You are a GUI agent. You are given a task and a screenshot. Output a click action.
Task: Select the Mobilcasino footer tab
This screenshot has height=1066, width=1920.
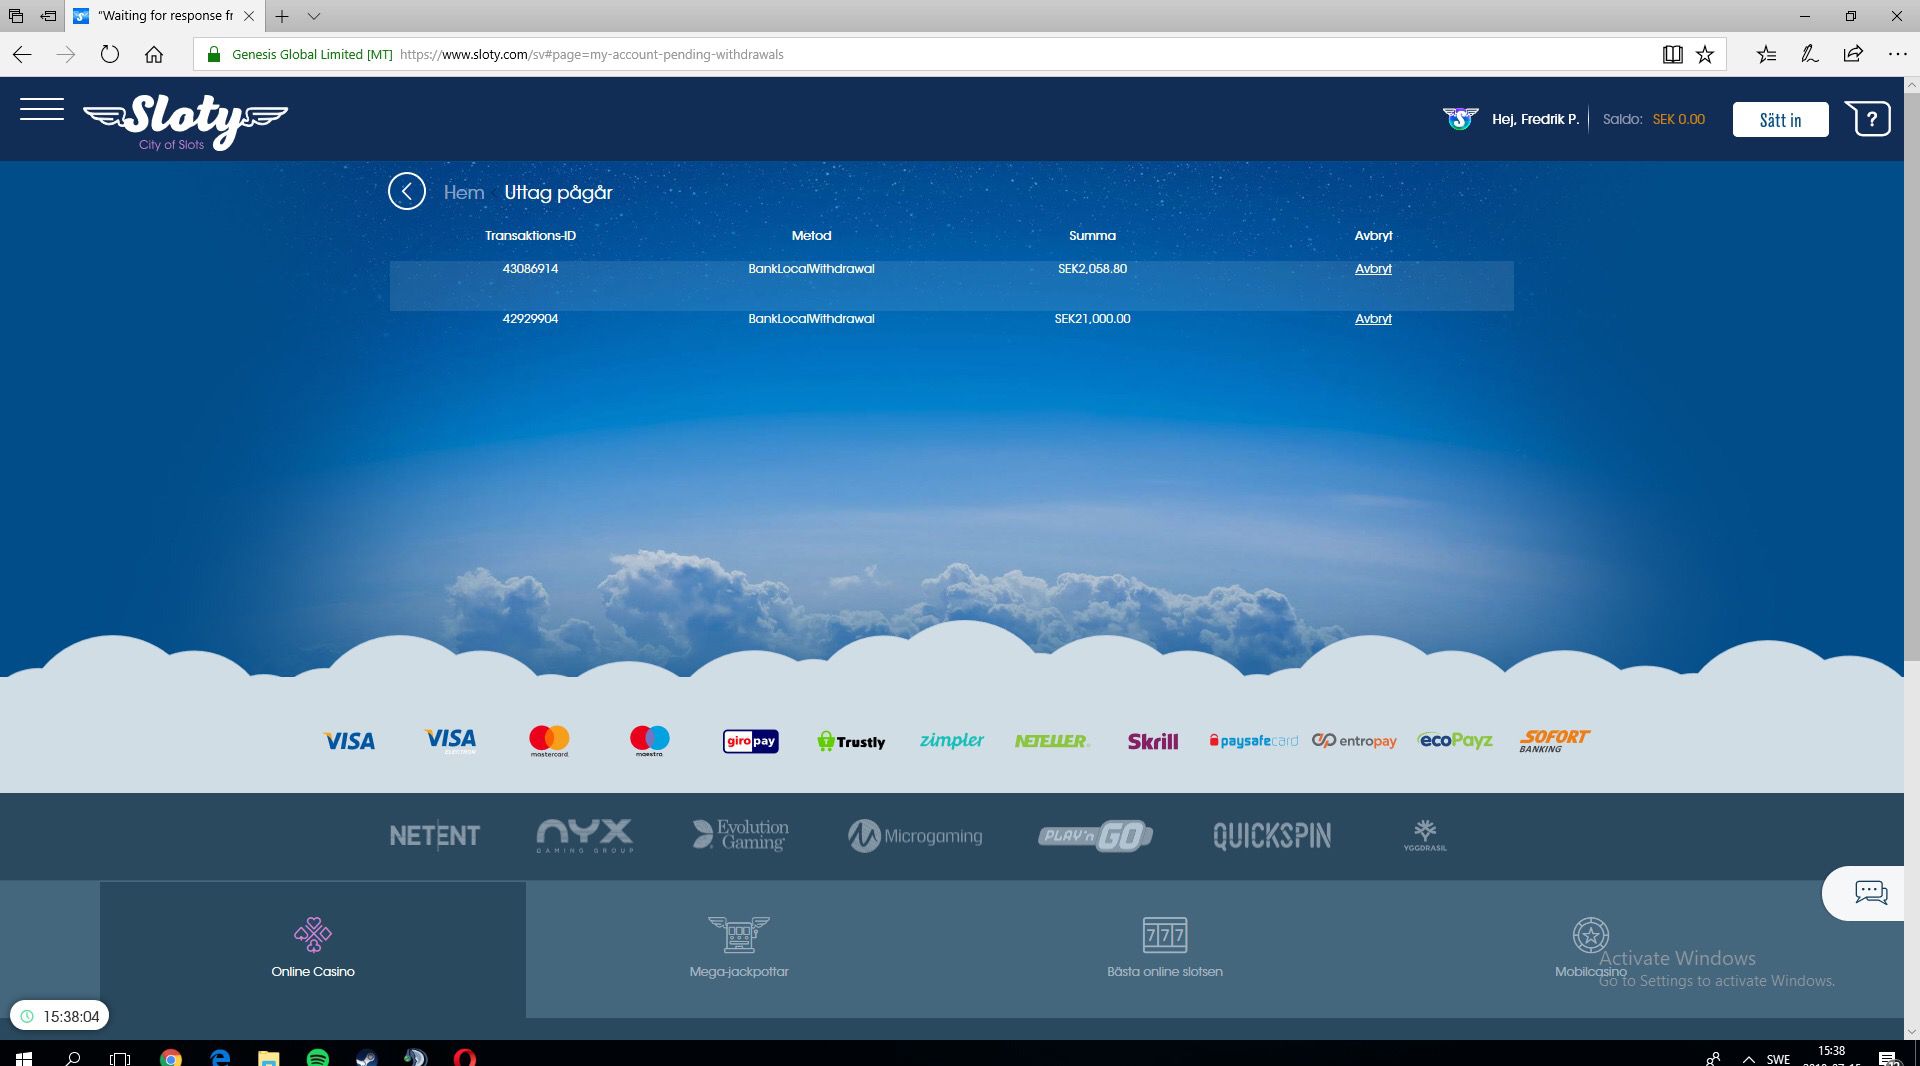(1590, 949)
